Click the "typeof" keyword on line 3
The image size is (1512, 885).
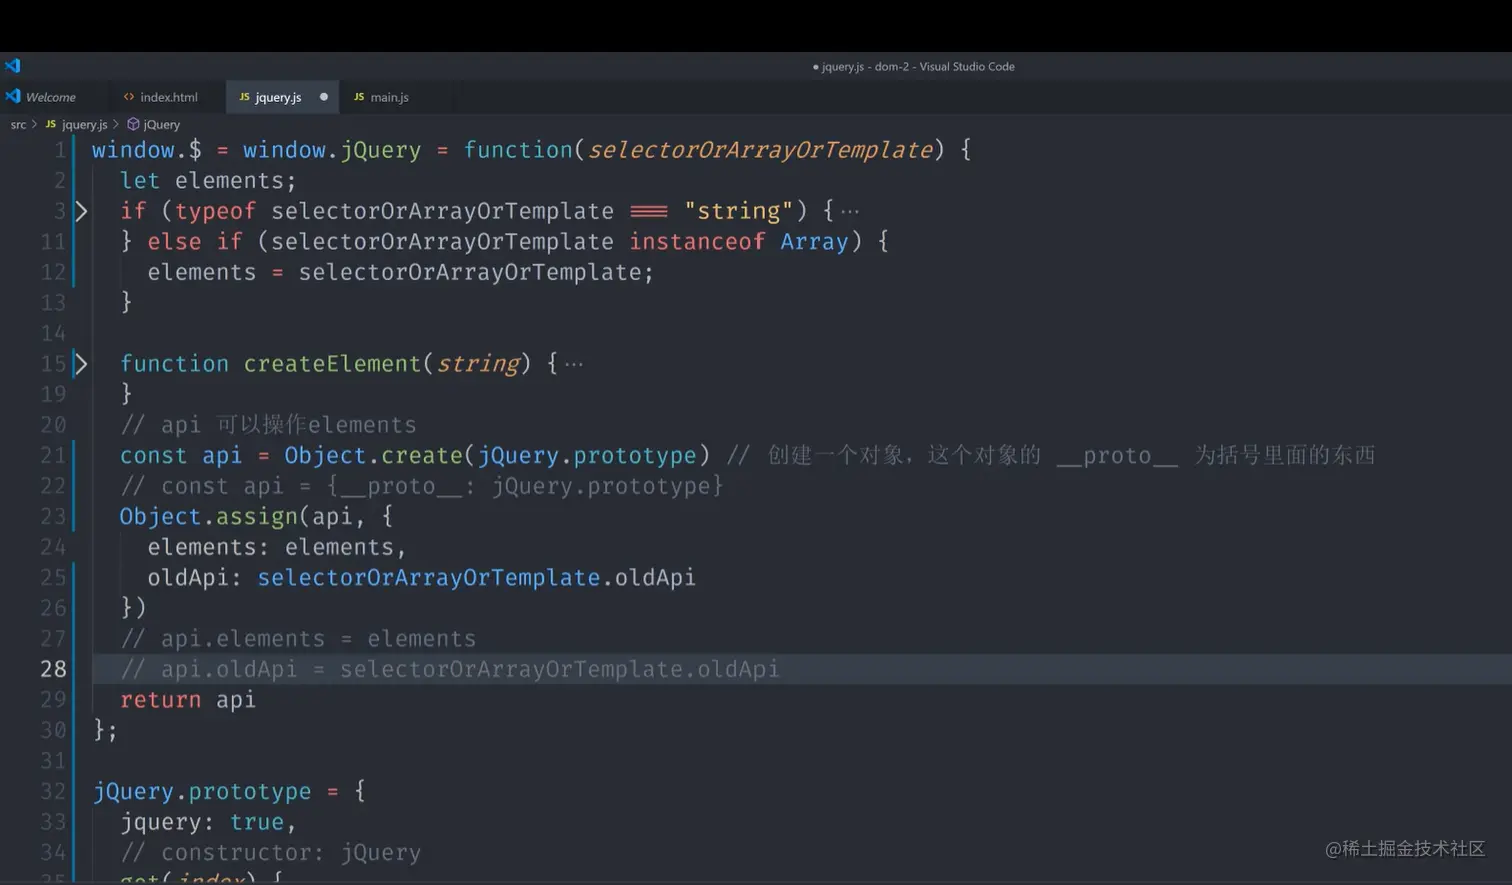tap(215, 211)
